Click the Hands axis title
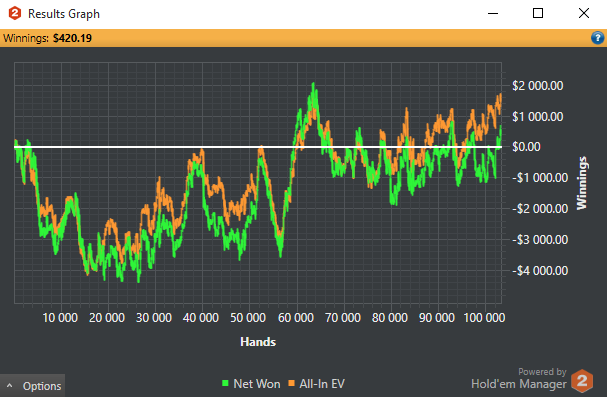This screenshot has height=397, width=607. [258, 342]
